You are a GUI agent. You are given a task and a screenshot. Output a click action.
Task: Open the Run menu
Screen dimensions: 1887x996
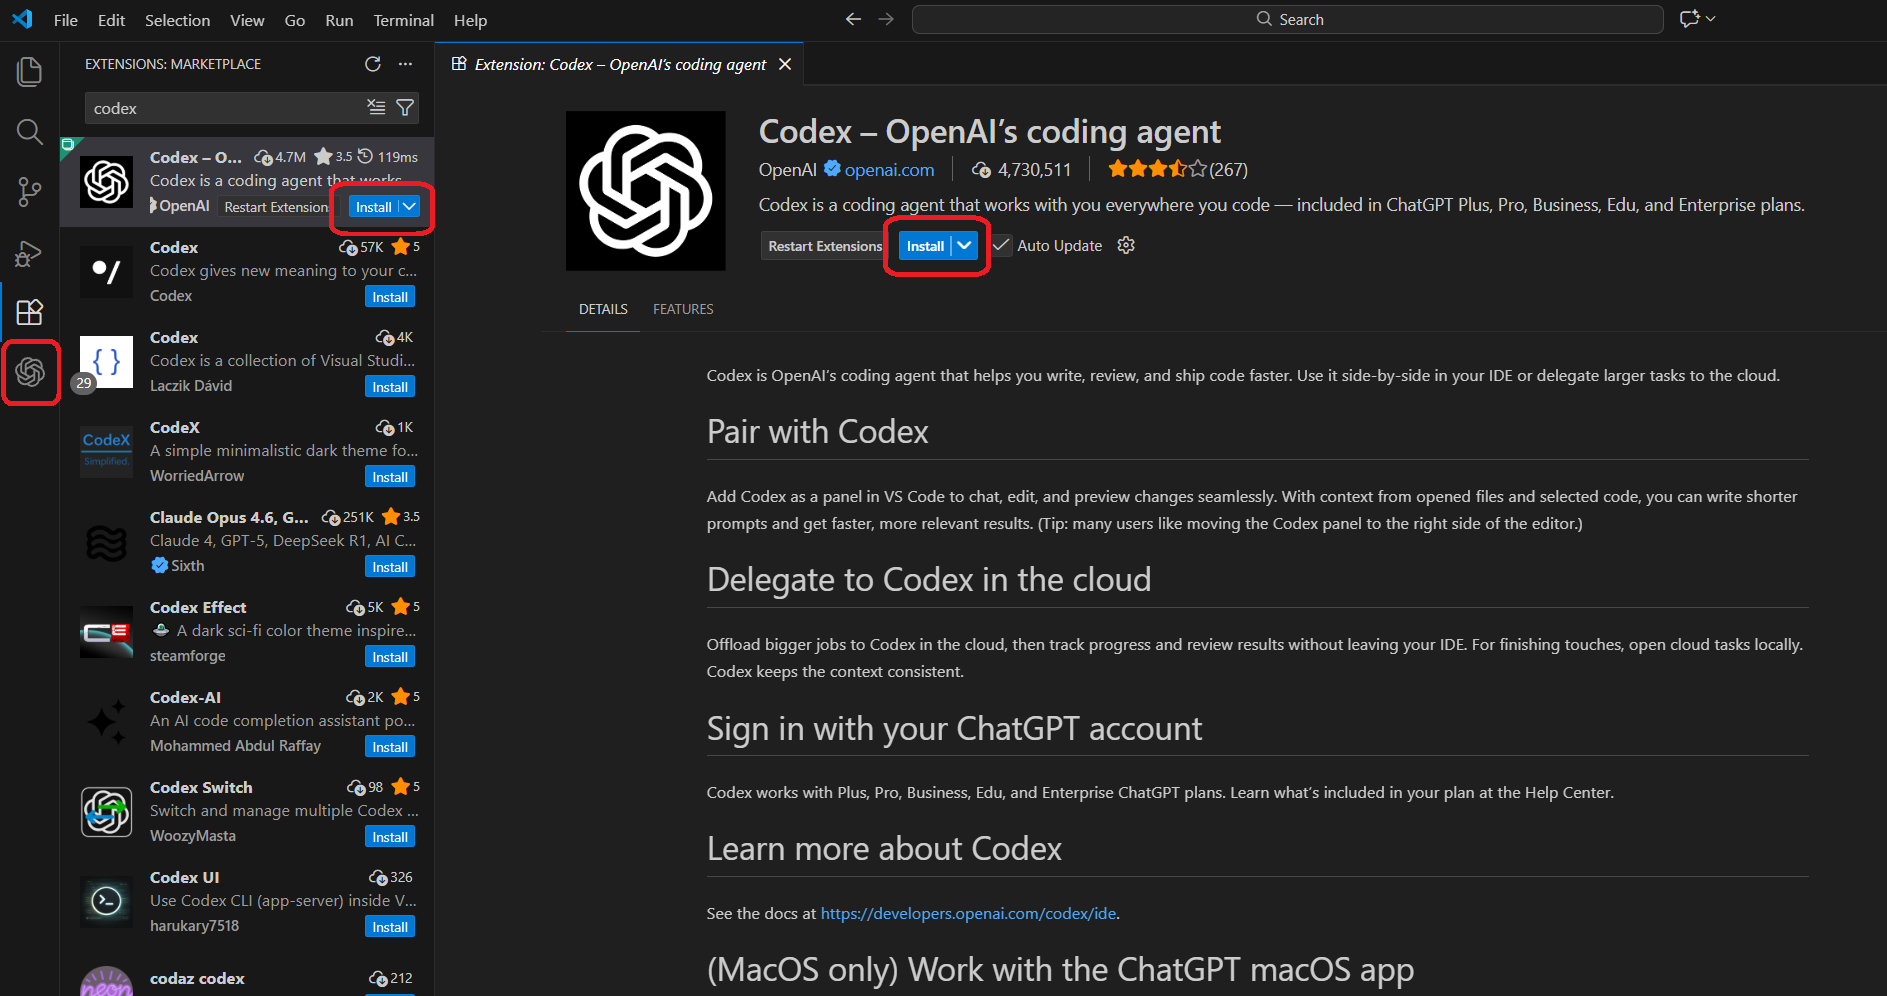tap(339, 20)
